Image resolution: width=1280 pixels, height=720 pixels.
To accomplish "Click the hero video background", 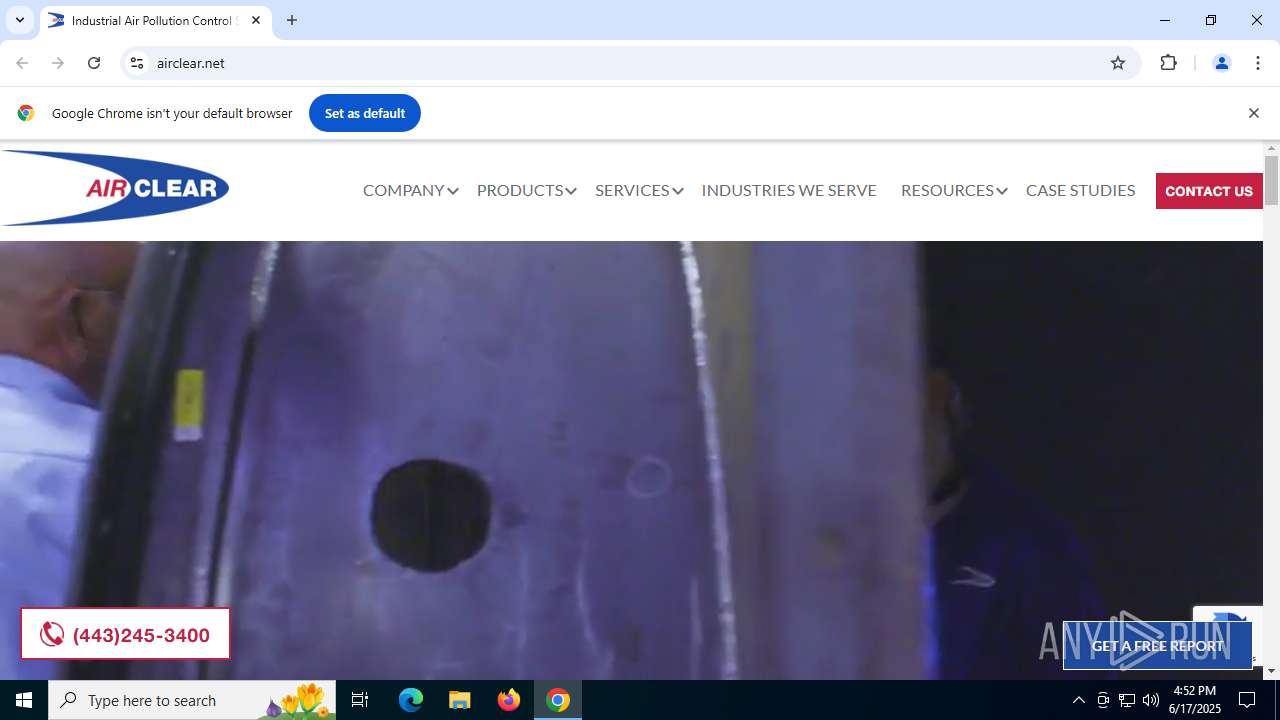I will coord(631,460).
